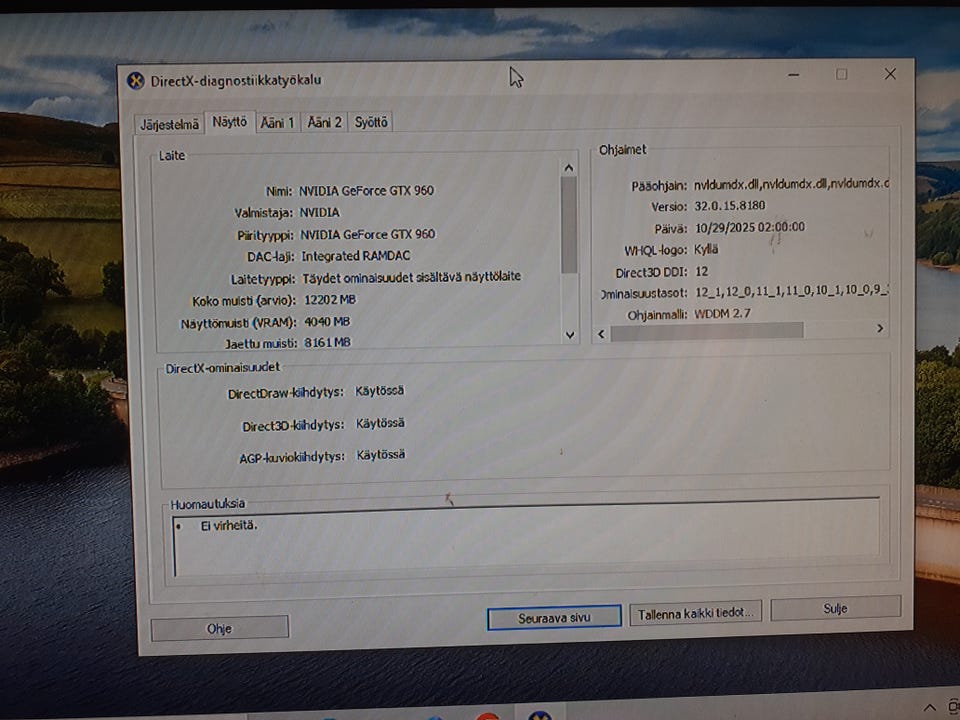Image resolution: width=960 pixels, height=720 pixels.
Task: Select driver version 32.0.15.8180
Action: tap(729, 206)
